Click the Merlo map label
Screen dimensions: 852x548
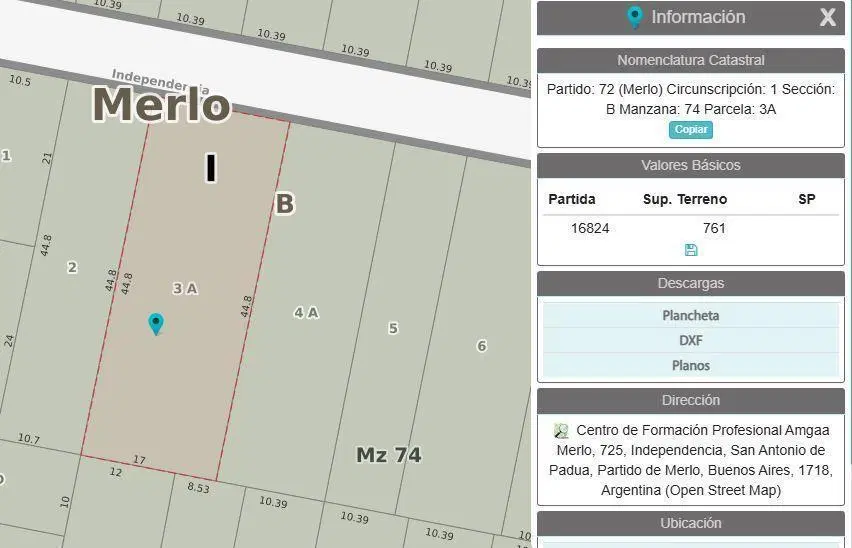click(x=161, y=104)
